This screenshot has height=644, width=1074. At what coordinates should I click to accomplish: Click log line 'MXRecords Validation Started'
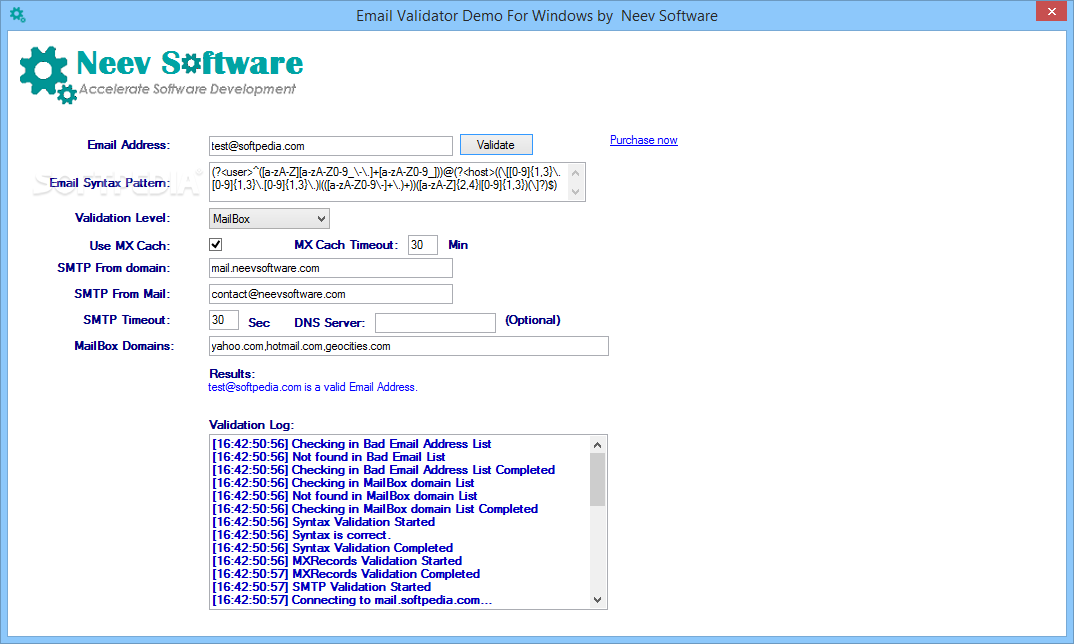coord(337,561)
